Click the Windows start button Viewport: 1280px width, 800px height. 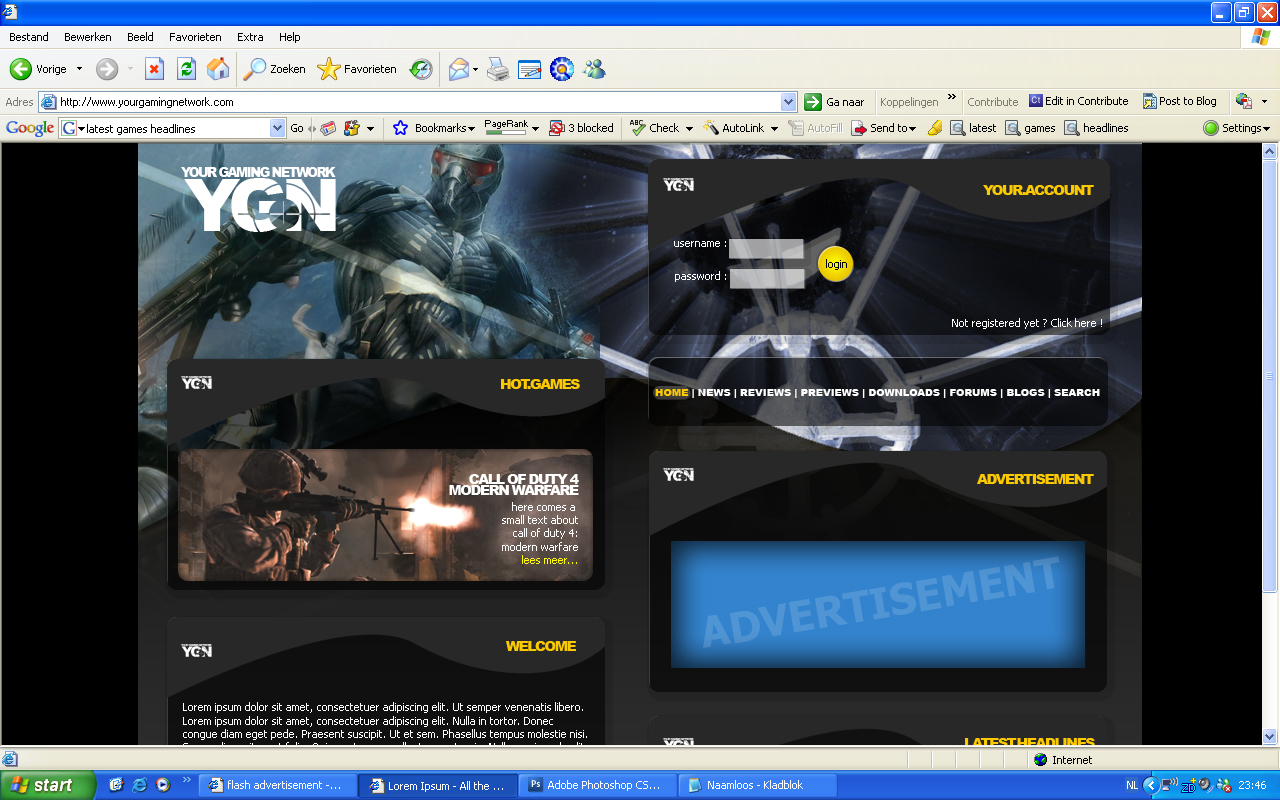pos(47,785)
